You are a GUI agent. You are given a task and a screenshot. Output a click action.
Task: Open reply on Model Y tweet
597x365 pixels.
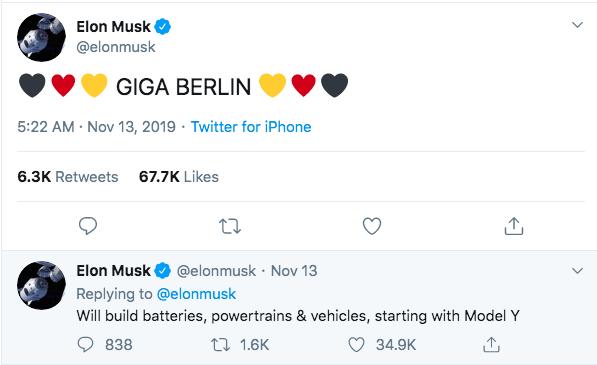pos(85,345)
